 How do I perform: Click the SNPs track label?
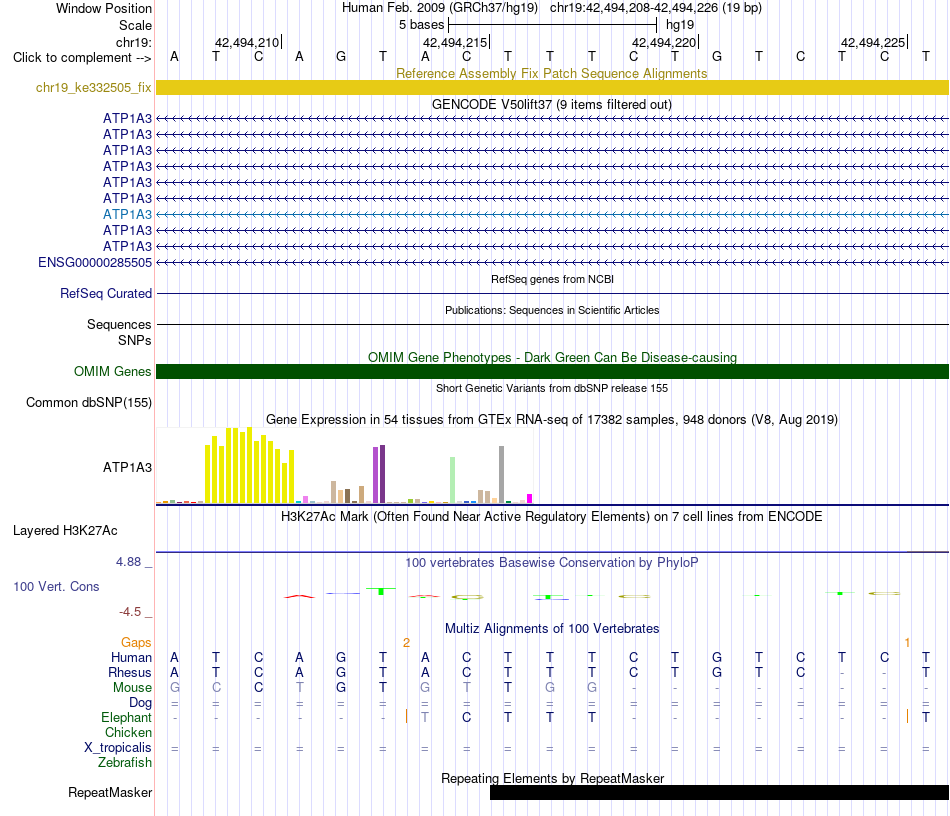coord(135,340)
